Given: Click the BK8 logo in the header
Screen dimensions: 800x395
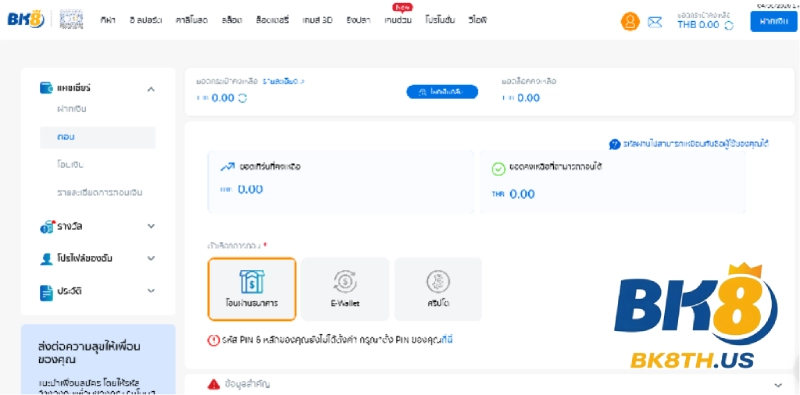Looking at the screenshot, I should [26, 20].
